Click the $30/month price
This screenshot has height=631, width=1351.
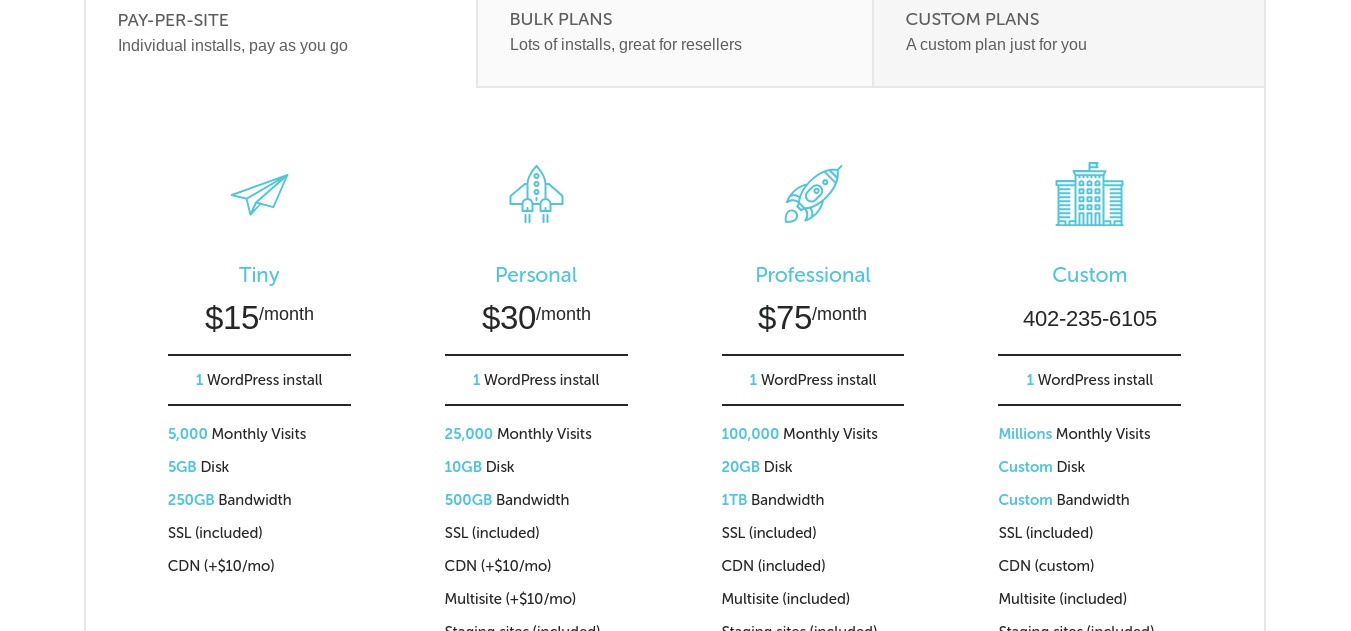point(536,317)
